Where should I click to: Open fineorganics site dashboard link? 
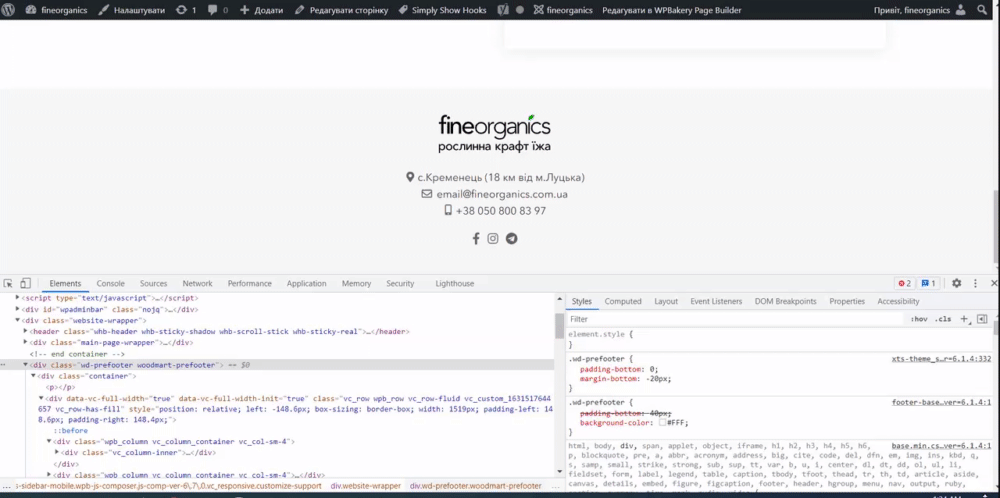(56, 10)
